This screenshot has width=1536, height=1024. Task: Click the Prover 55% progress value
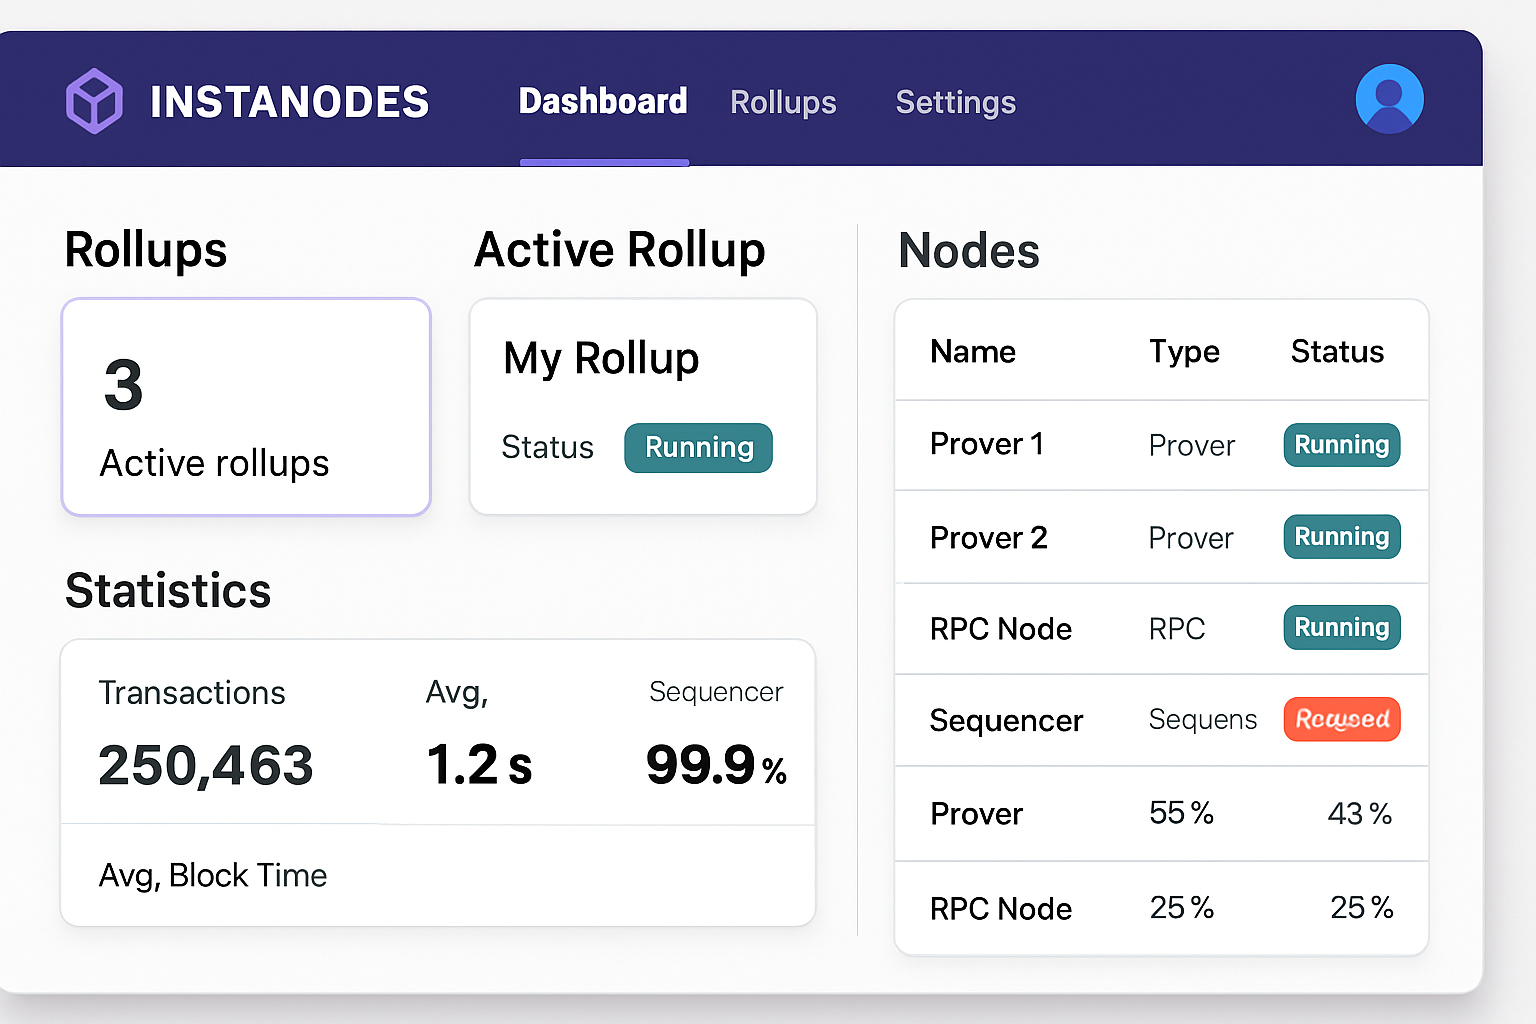pyautogui.click(x=1181, y=813)
